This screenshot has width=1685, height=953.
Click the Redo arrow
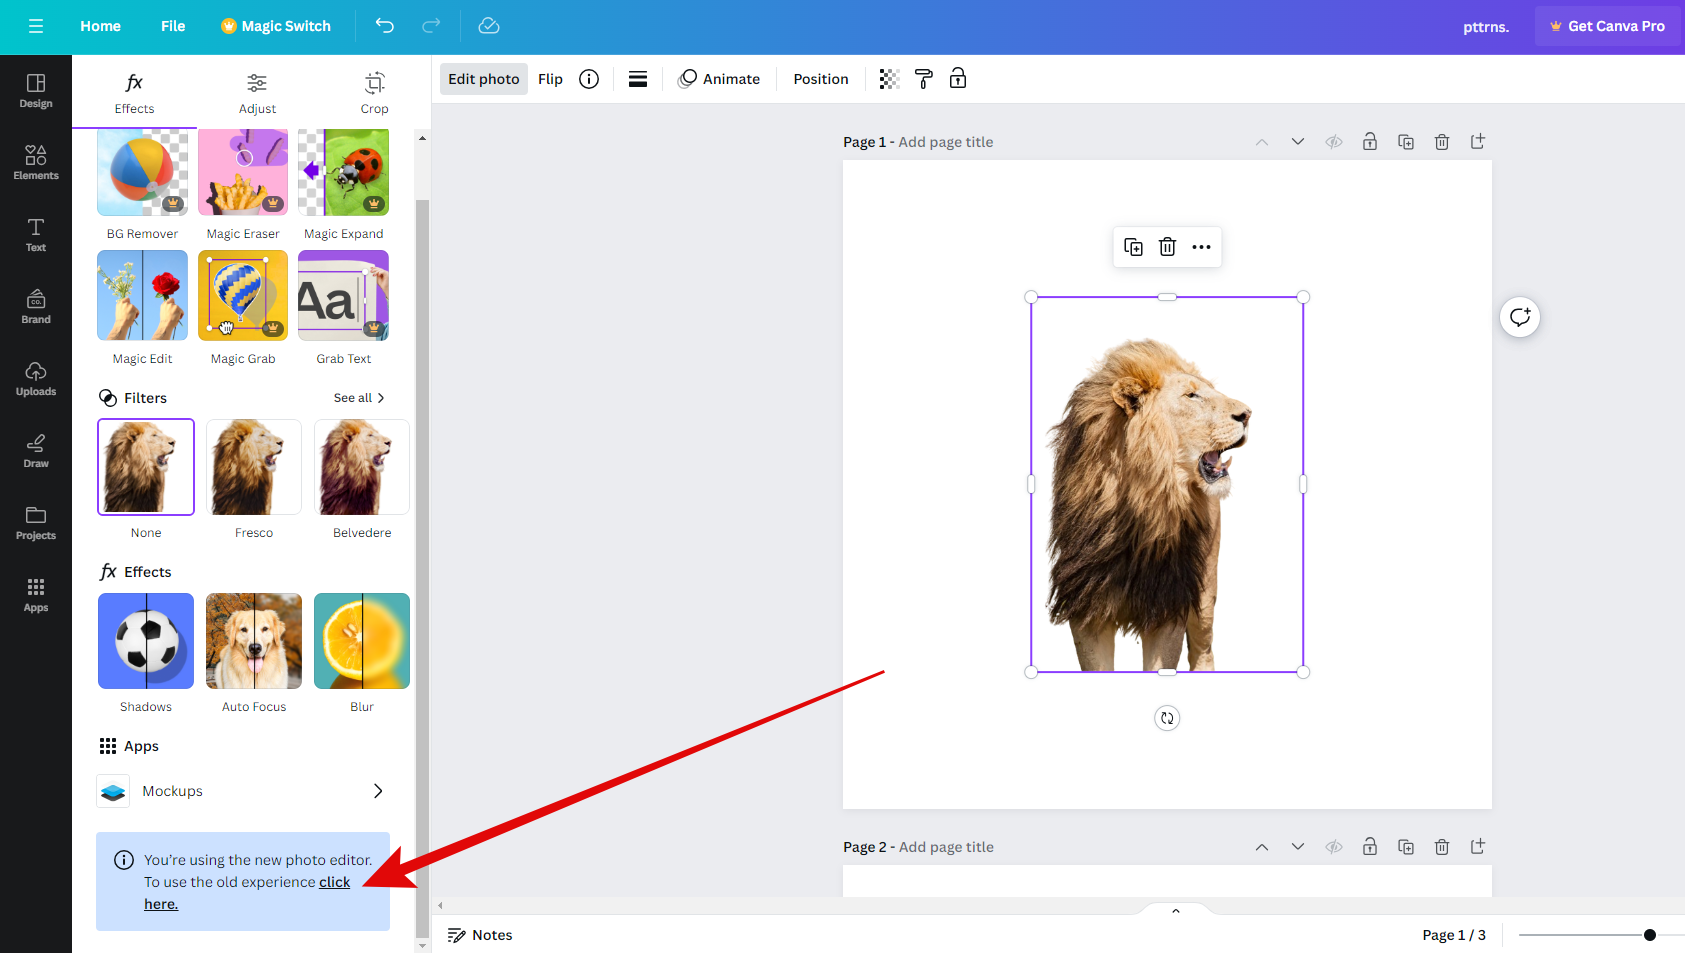(431, 26)
